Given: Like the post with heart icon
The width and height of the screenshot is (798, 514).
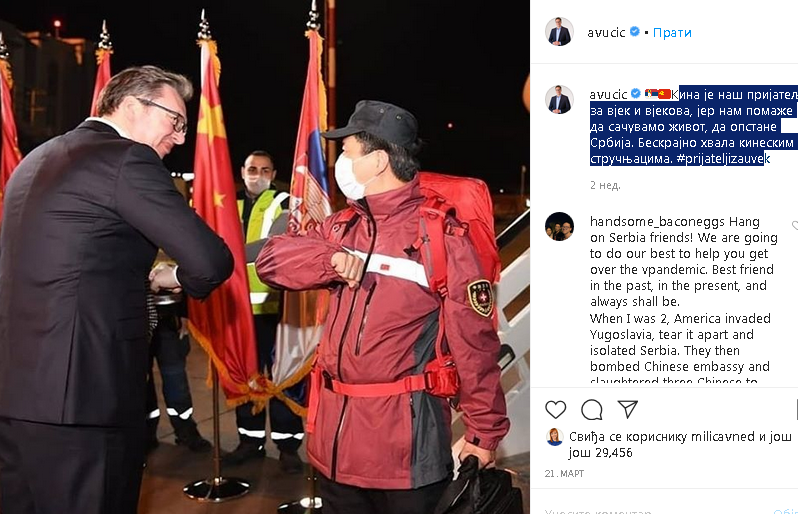Looking at the screenshot, I should click(x=555, y=410).
